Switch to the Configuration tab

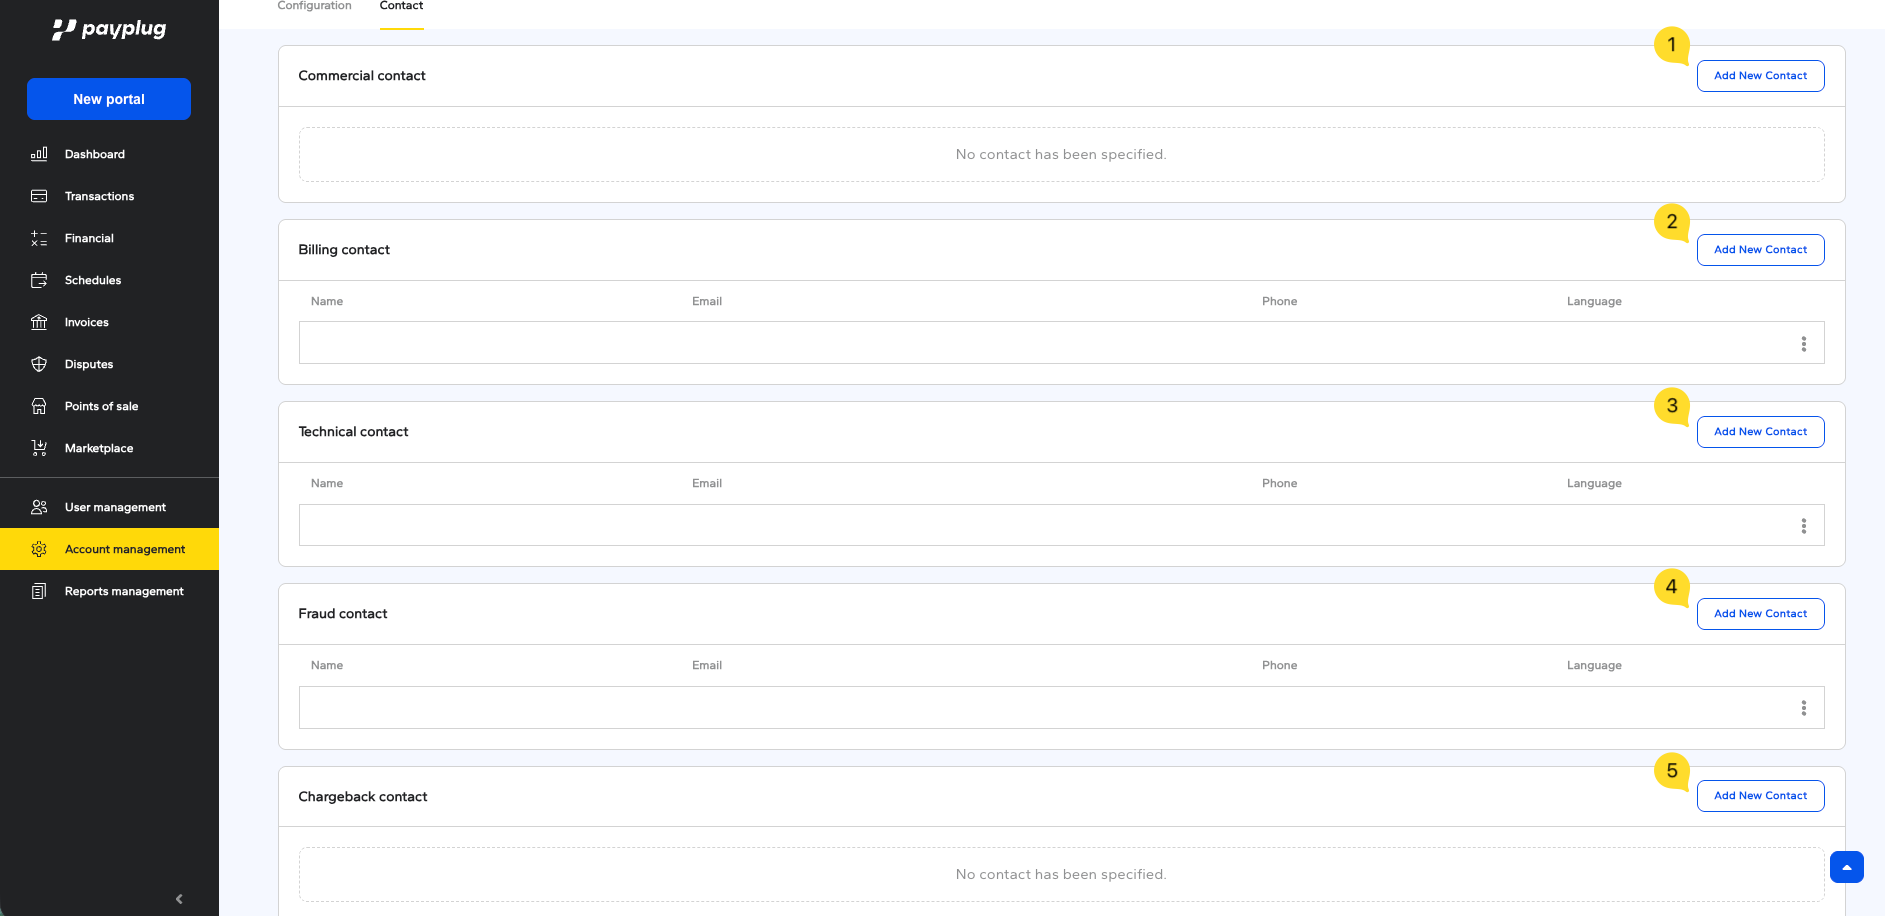314,7
